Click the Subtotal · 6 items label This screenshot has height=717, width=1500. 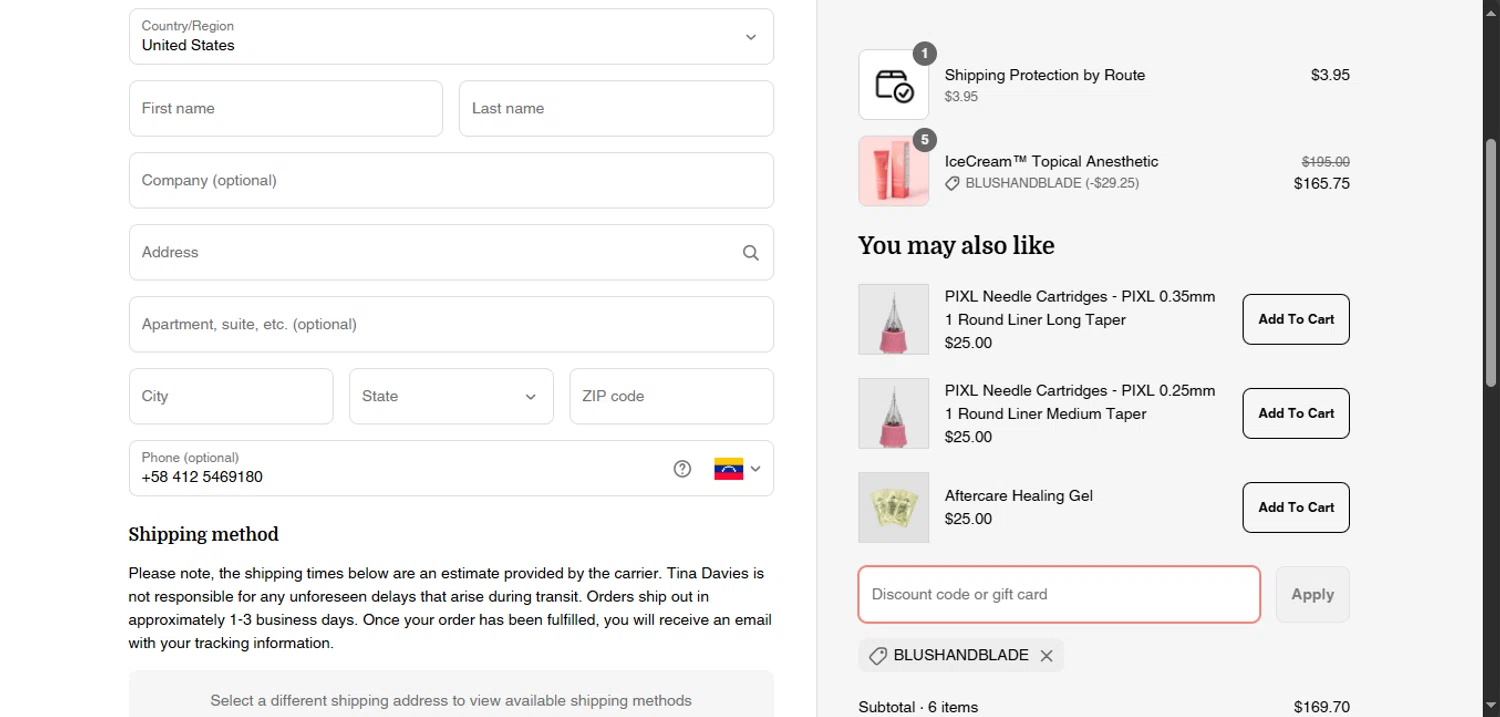point(918,707)
